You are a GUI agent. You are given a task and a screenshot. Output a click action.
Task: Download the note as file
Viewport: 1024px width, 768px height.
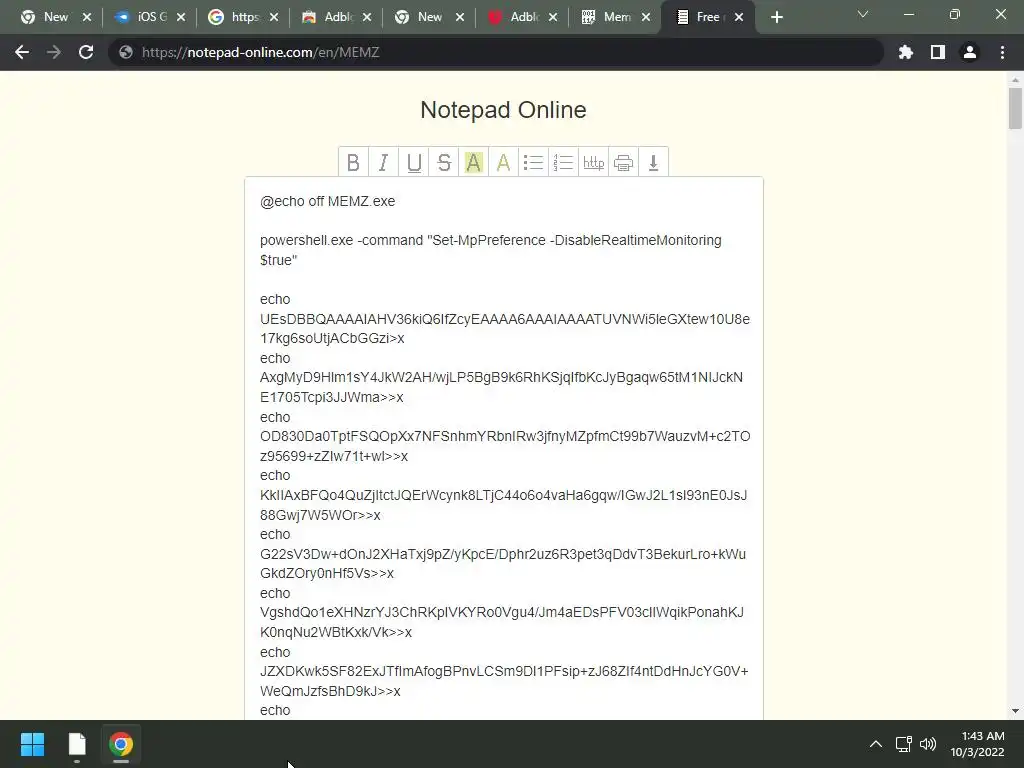tap(653, 162)
